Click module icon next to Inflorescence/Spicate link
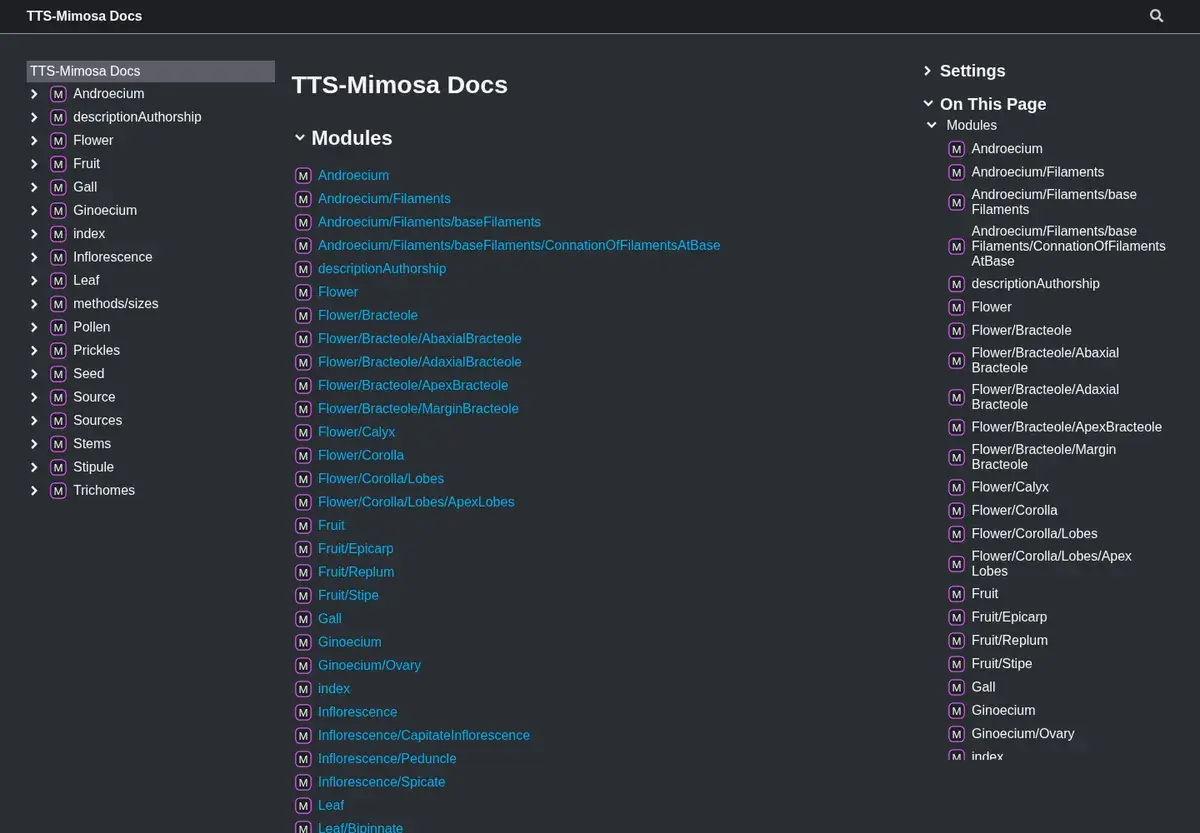1200x833 pixels. pos(303,783)
